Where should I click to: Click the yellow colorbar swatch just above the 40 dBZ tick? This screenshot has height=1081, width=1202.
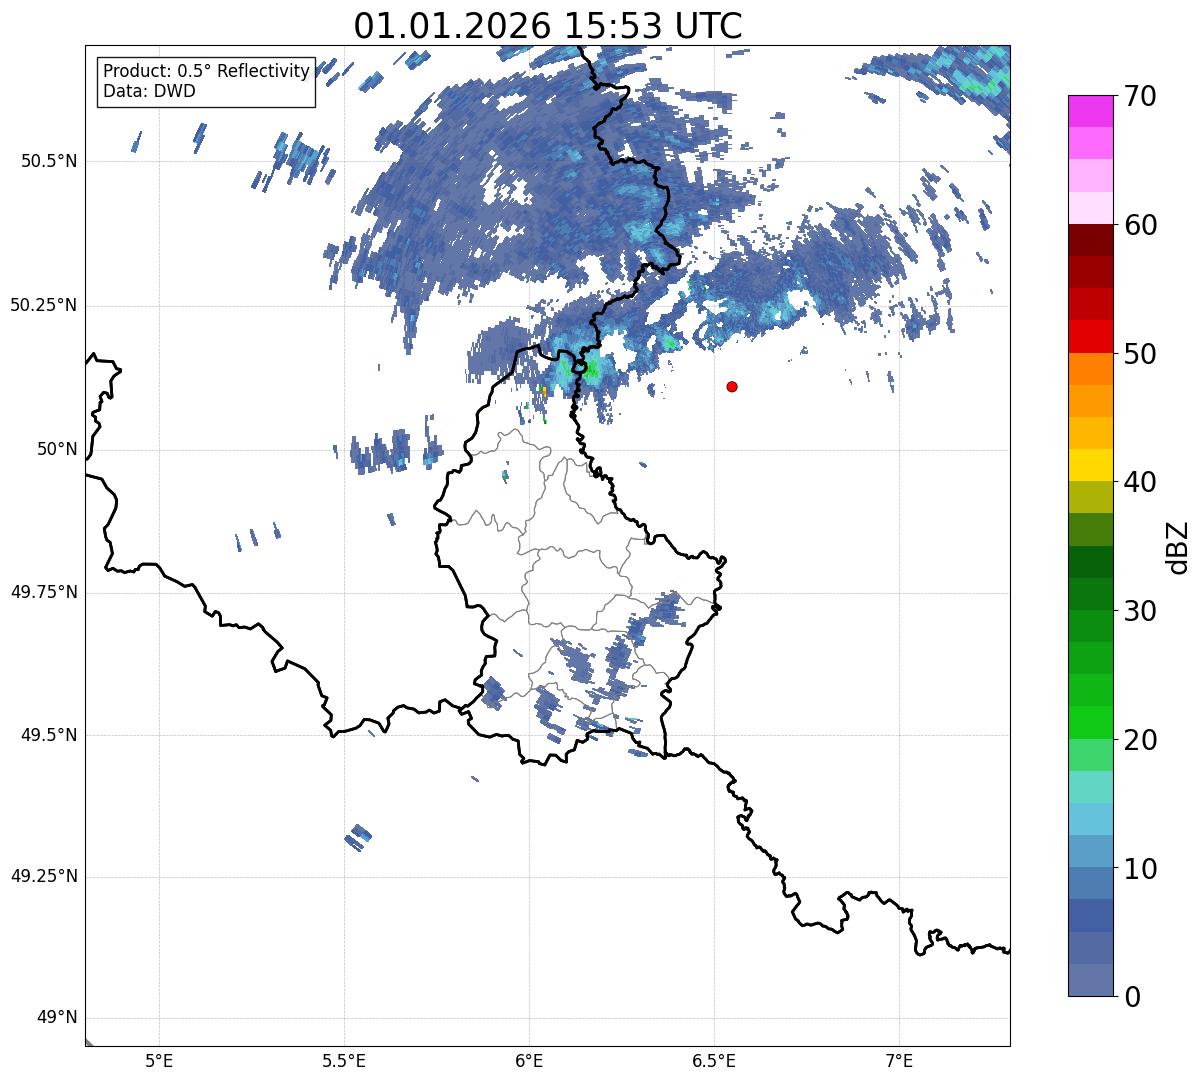(1091, 466)
